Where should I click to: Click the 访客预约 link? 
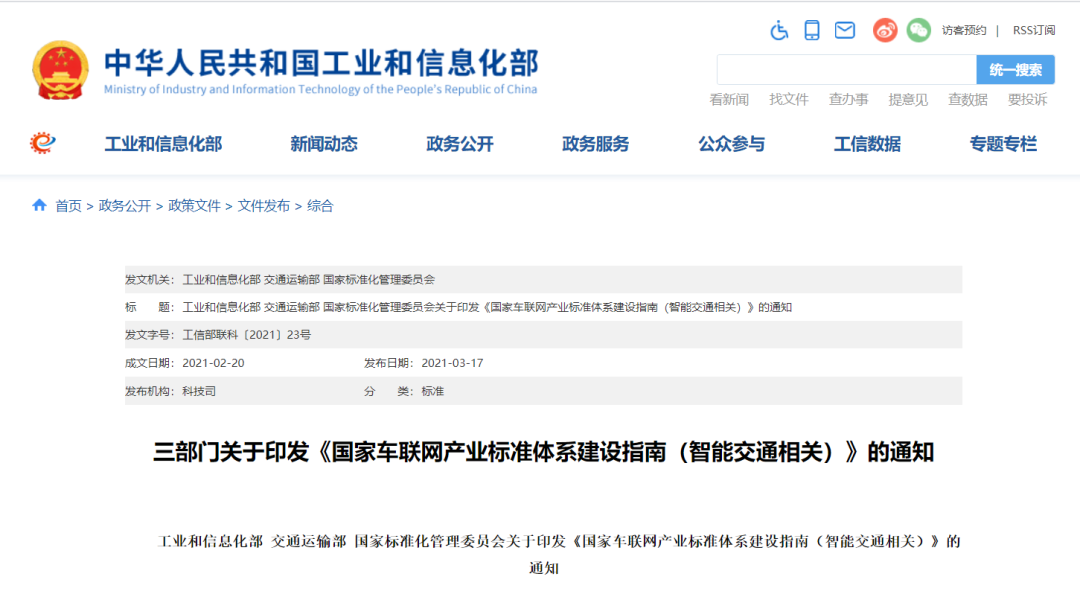point(963,30)
